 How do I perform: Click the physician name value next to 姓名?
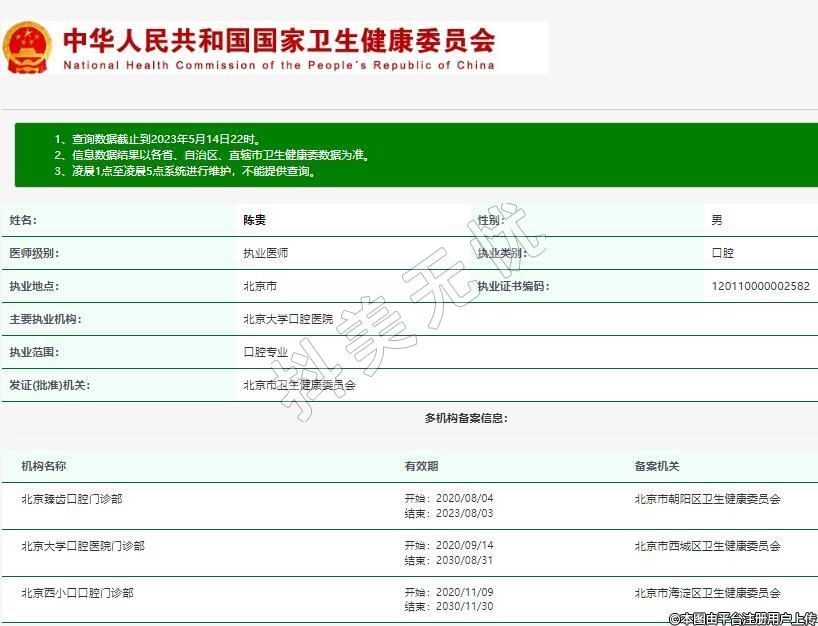click(x=255, y=220)
